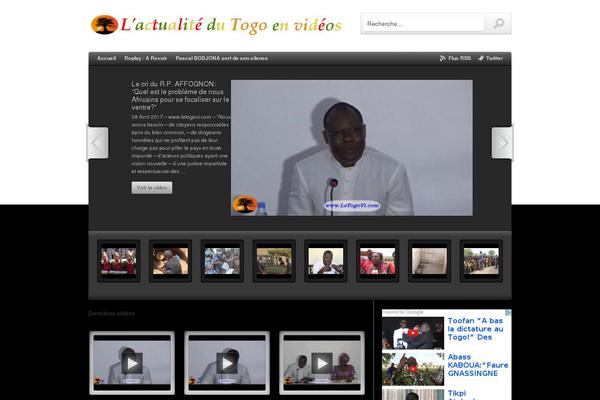Click the magnifier search button
The width and height of the screenshot is (600, 400).
pos(498,24)
